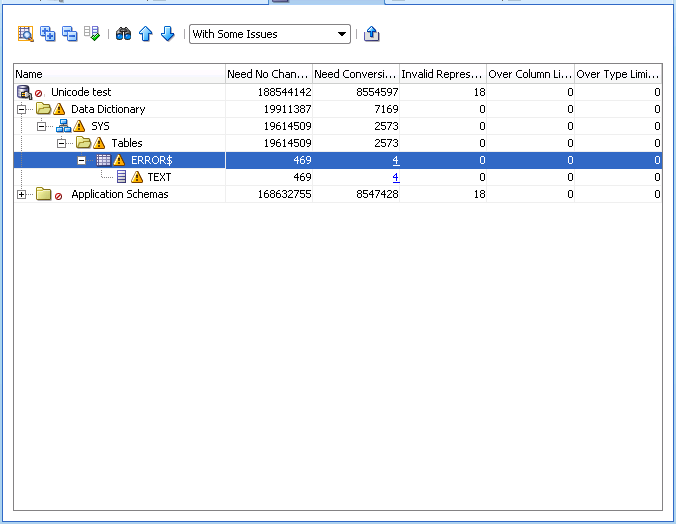The width and height of the screenshot is (676, 524).
Task: Click the export icon right of dropdown
Action: pos(372,34)
